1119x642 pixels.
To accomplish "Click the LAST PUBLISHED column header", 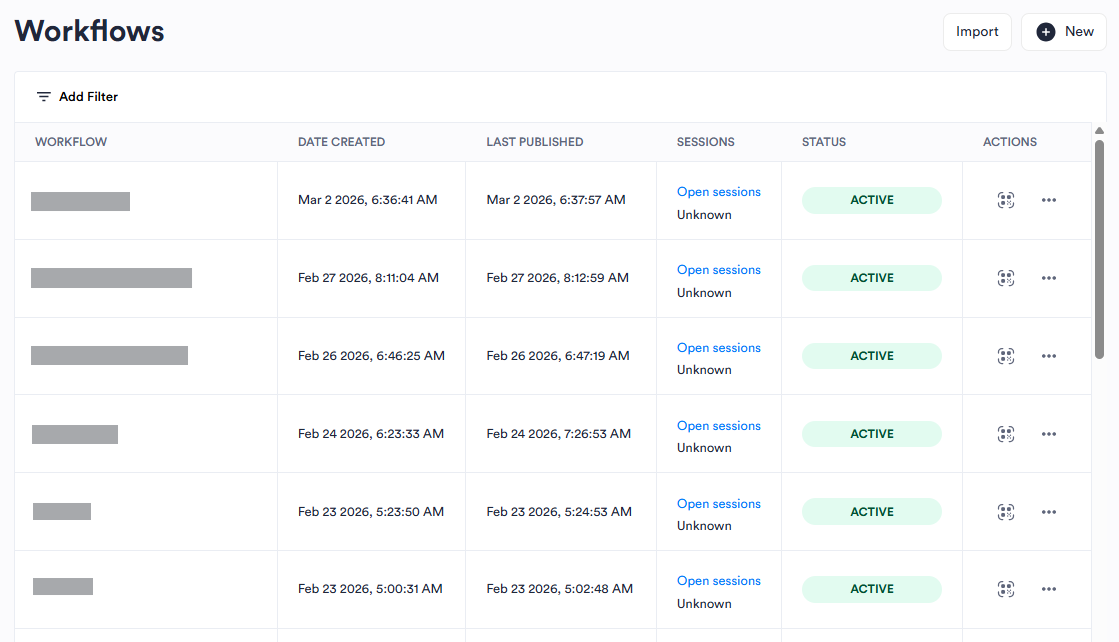I will 535,142.
